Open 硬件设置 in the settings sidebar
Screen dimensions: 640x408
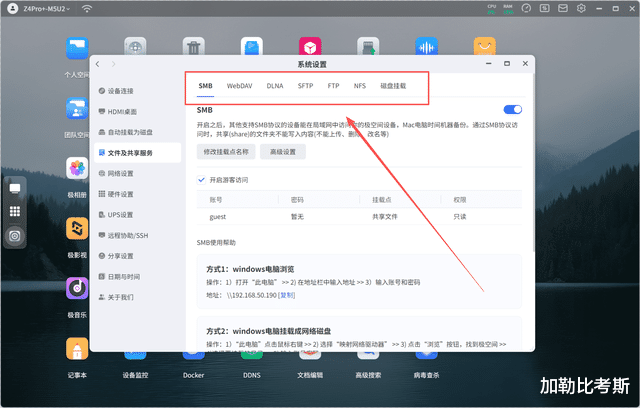(x=138, y=194)
